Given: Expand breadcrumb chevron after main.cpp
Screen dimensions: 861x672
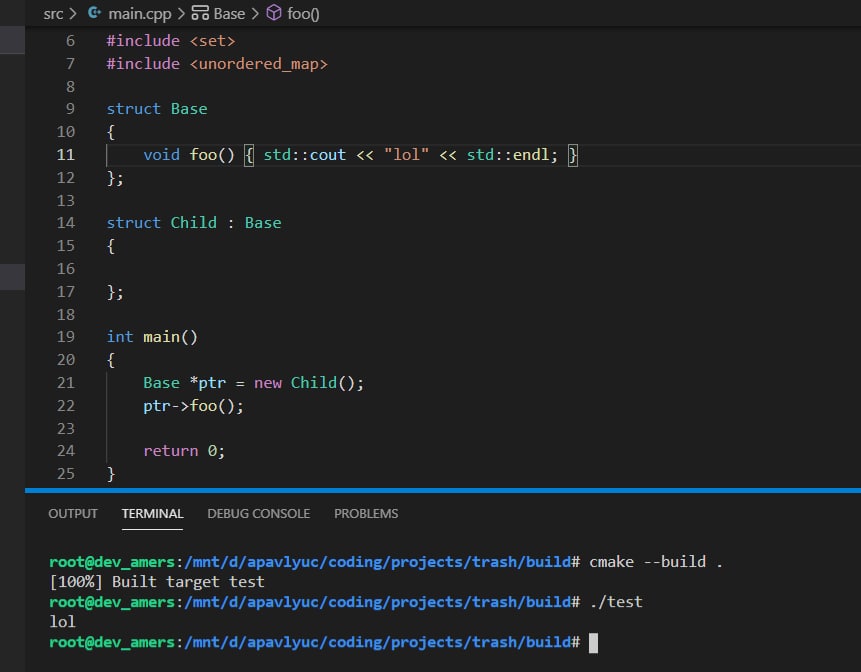Looking at the screenshot, I should (181, 14).
